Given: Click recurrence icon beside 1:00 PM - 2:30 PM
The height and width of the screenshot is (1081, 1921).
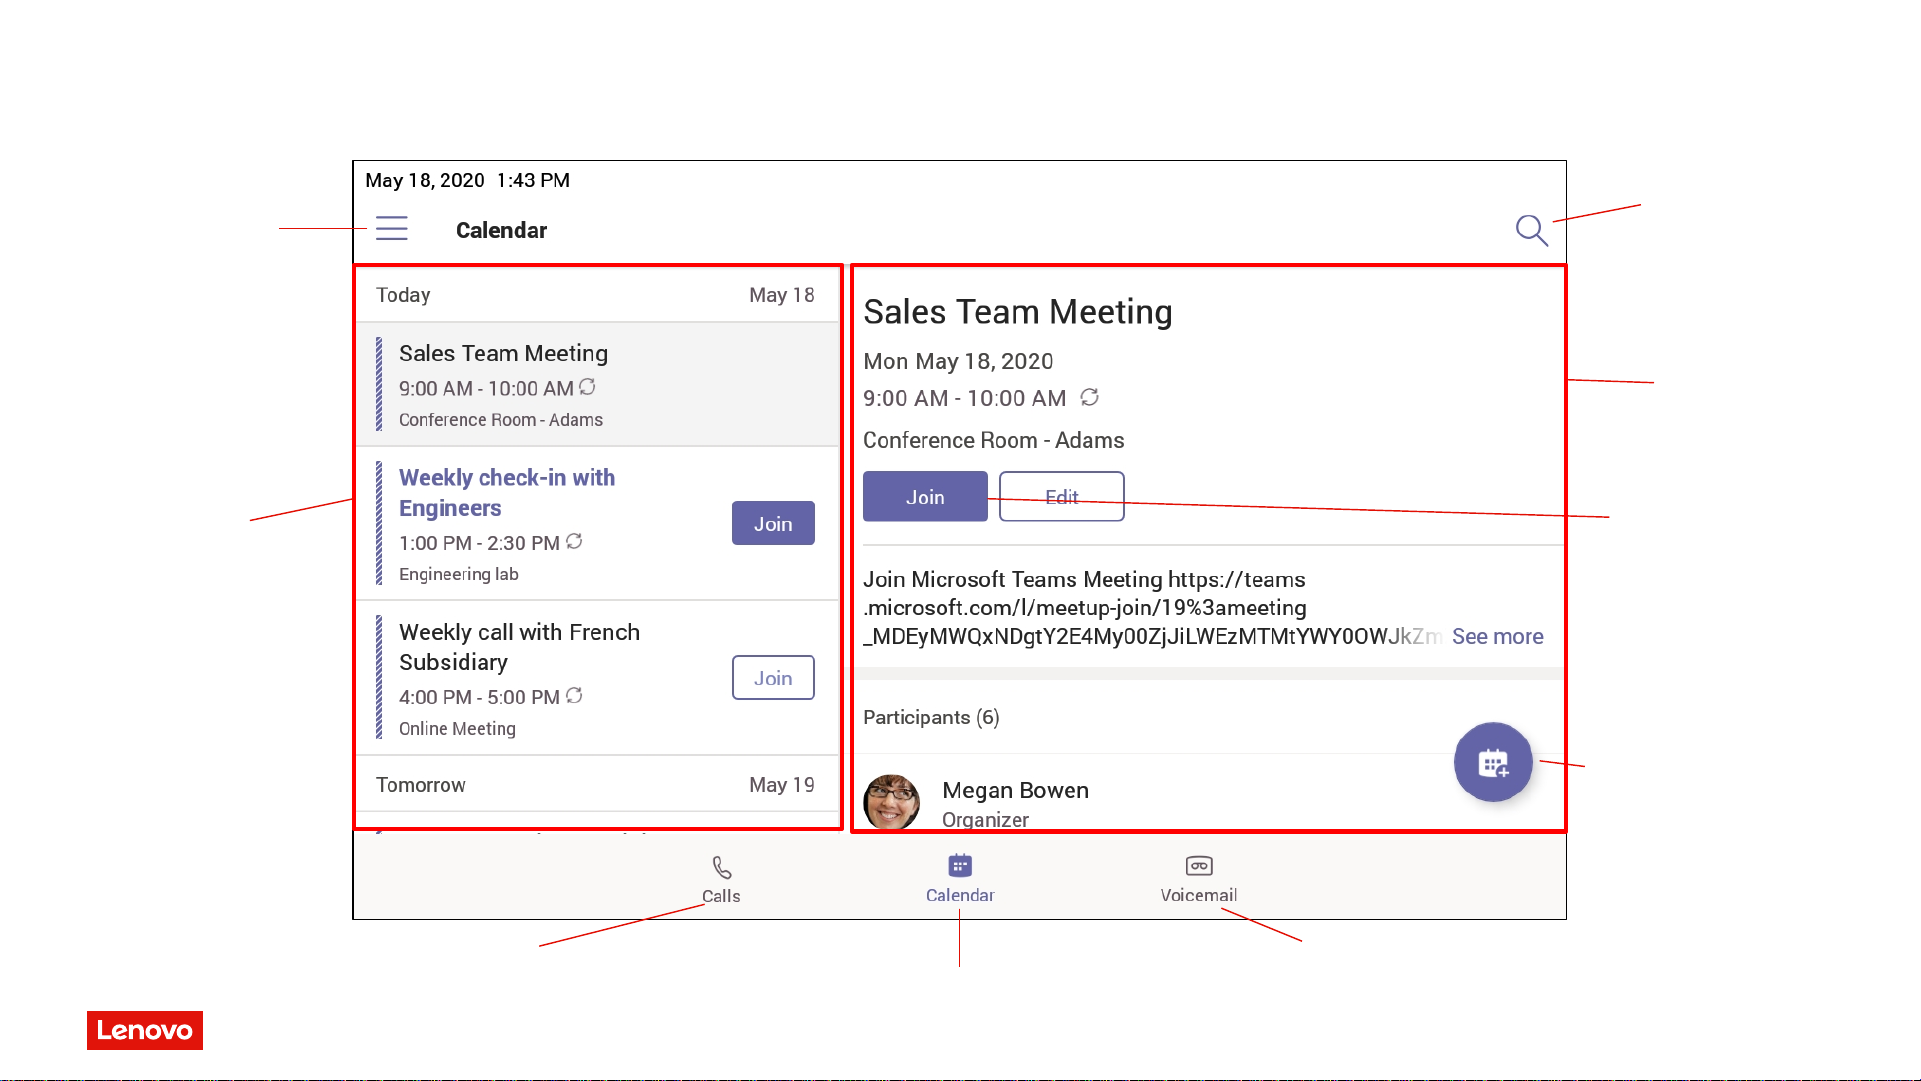Looking at the screenshot, I should (574, 541).
